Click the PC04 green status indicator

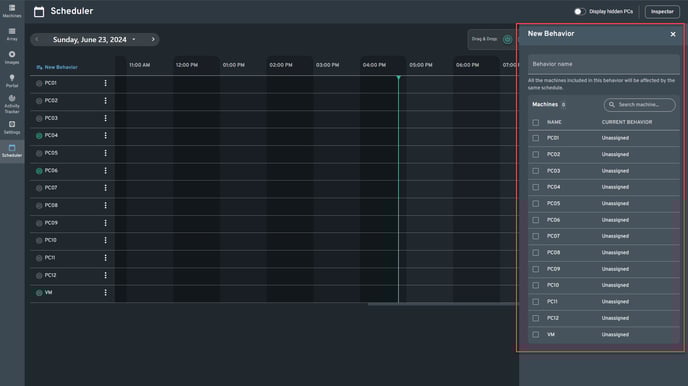(x=39, y=136)
